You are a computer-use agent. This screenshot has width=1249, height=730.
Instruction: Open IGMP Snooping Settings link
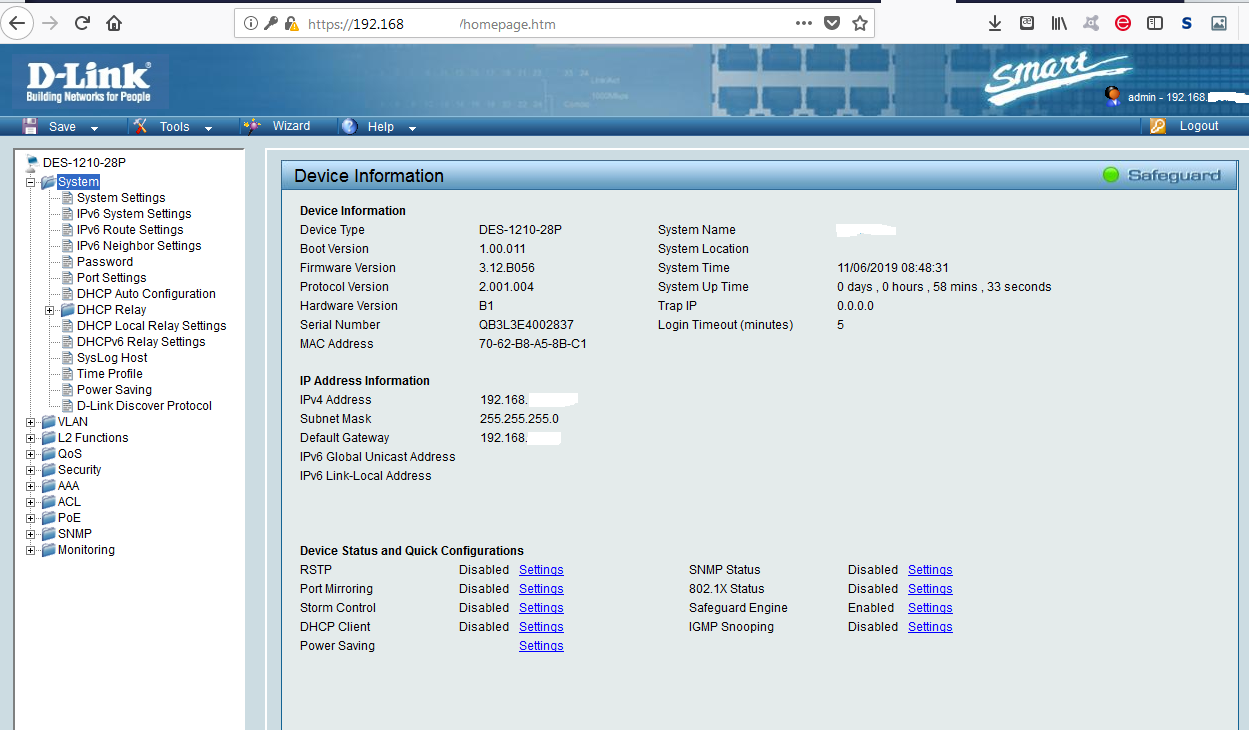coord(930,627)
